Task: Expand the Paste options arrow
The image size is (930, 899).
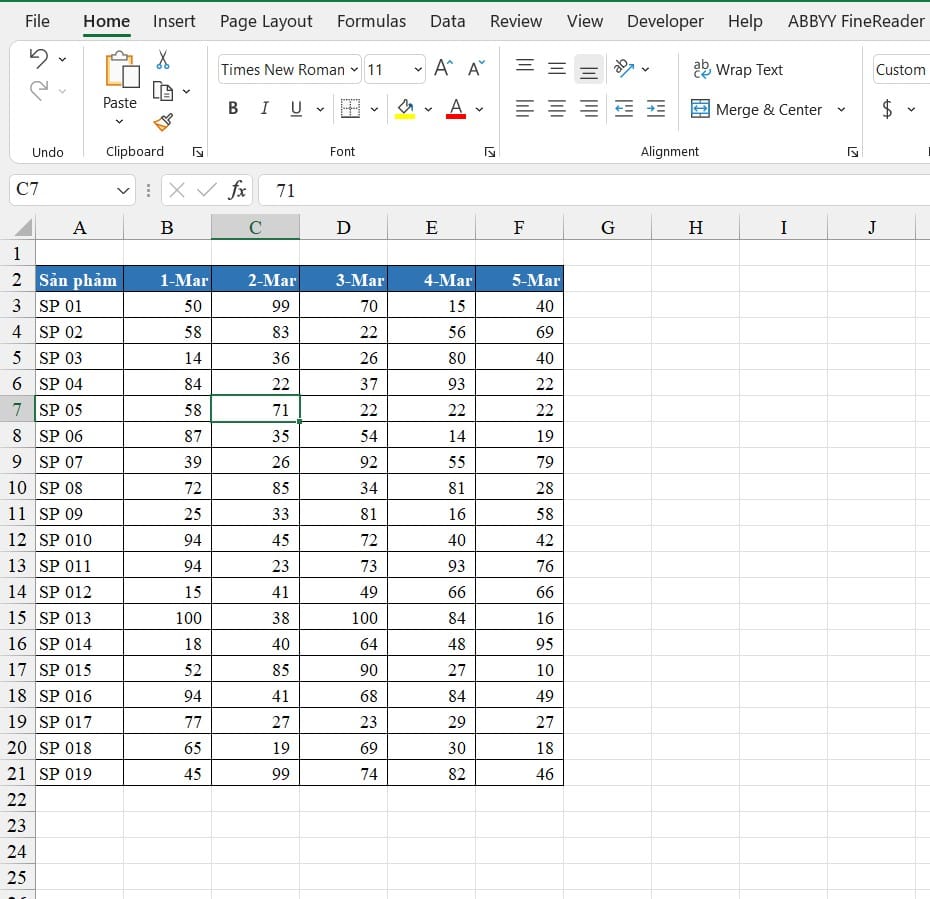Action: (119, 122)
